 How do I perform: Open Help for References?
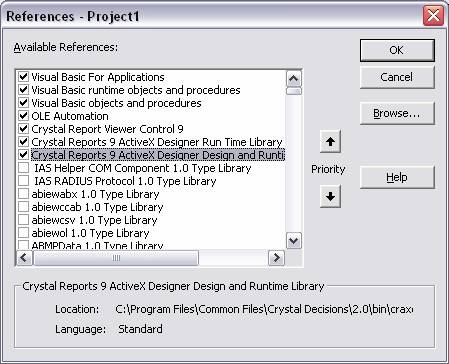coord(397,177)
